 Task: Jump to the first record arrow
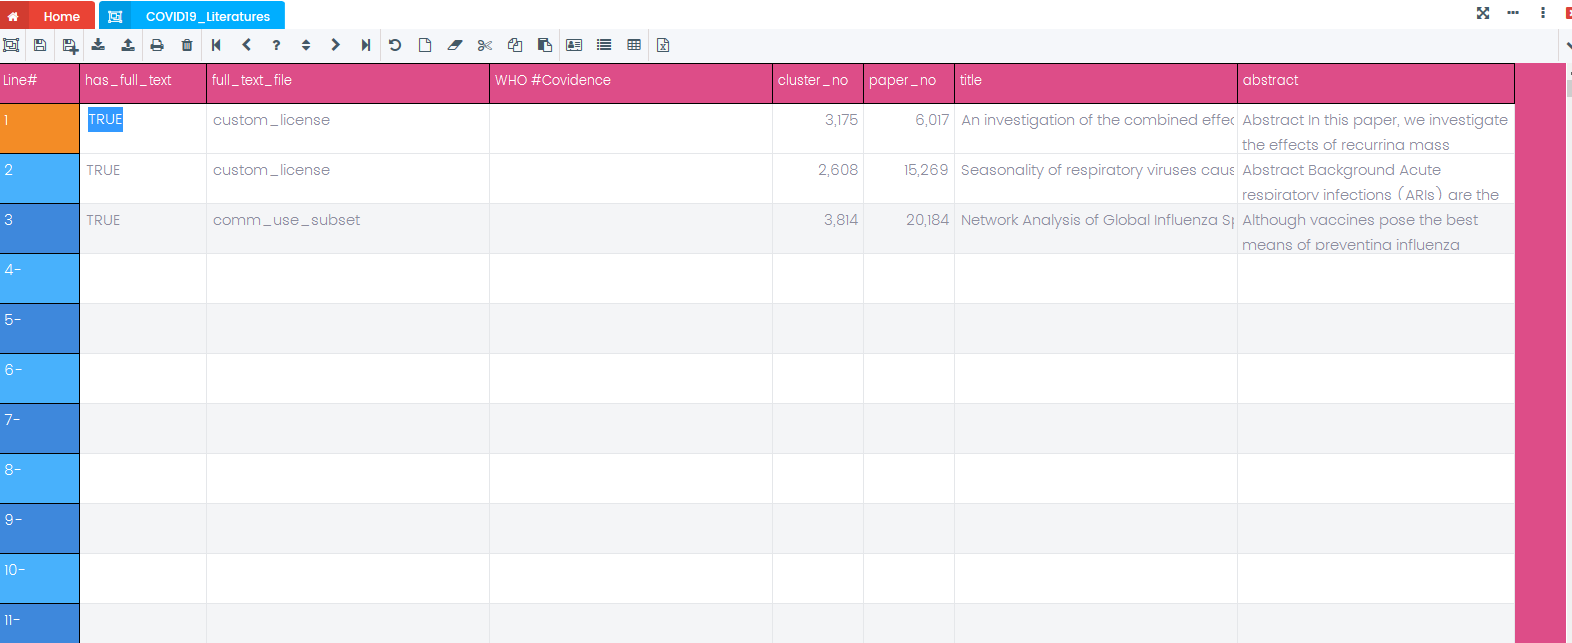216,45
